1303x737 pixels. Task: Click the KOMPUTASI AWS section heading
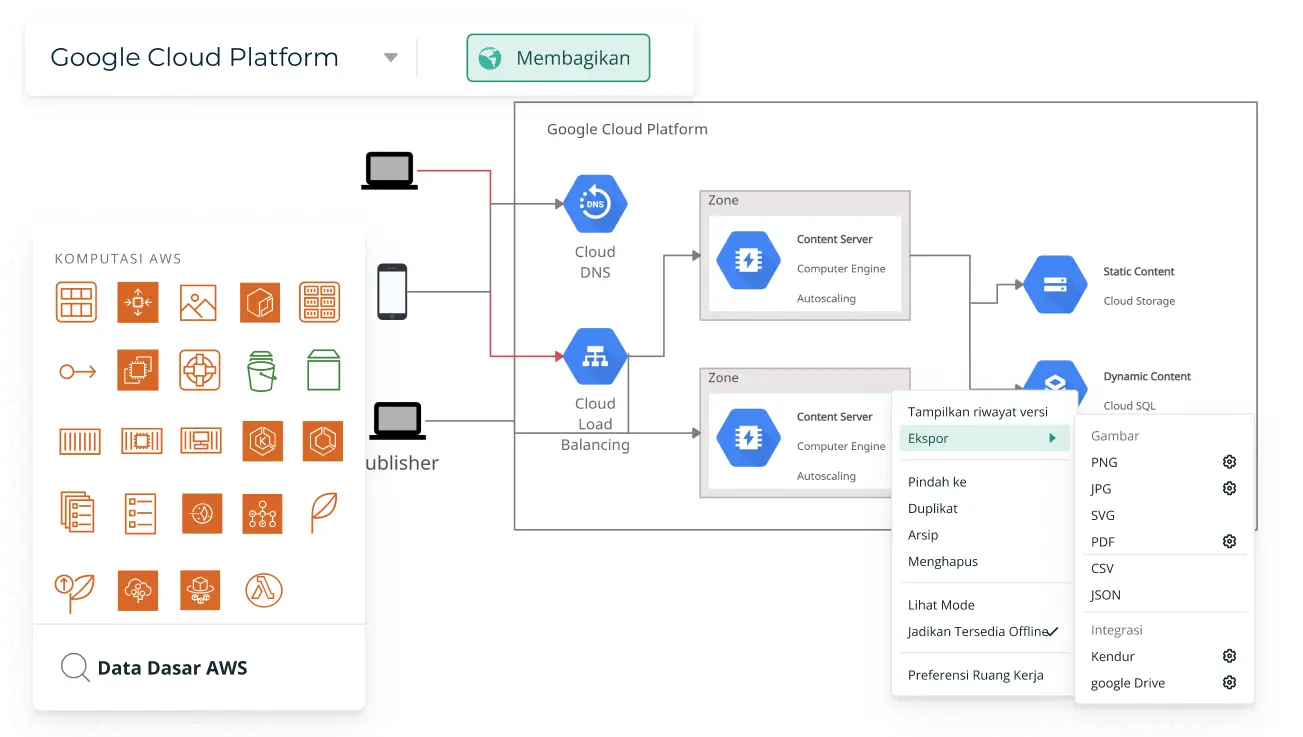click(118, 258)
